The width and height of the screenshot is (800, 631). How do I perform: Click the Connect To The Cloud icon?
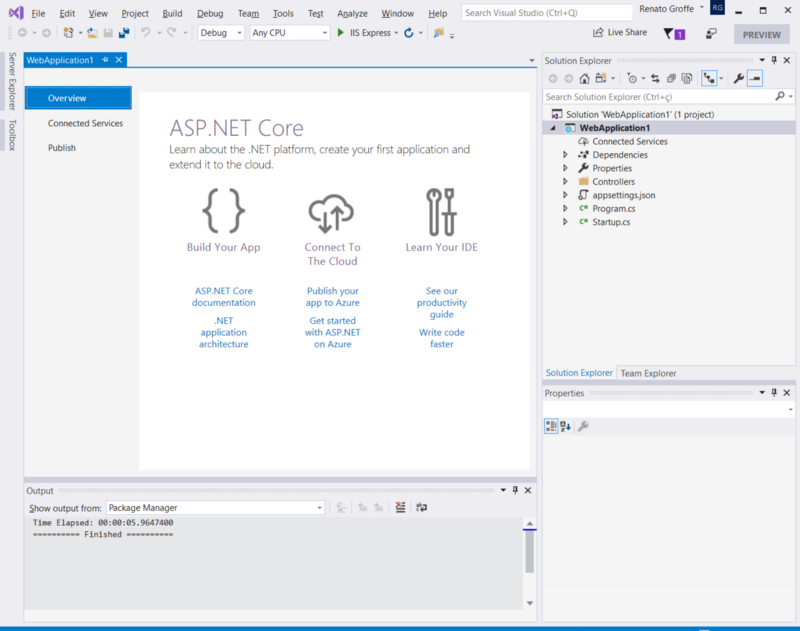coord(332,212)
